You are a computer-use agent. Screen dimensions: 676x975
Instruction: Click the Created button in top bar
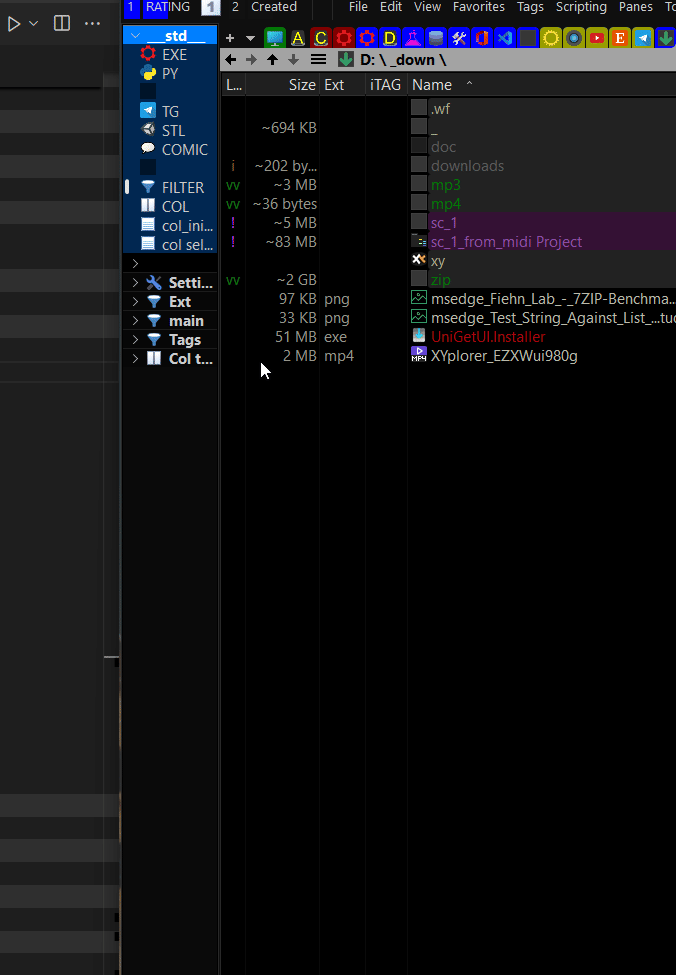(274, 7)
